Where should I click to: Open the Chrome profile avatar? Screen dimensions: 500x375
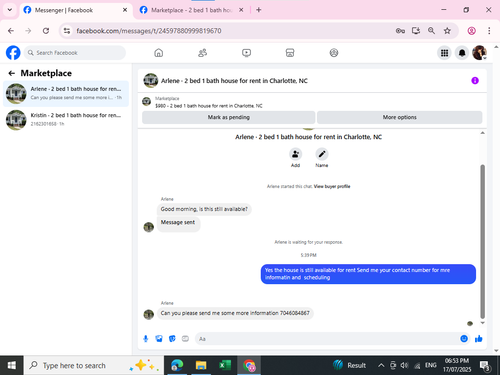coord(471,31)
